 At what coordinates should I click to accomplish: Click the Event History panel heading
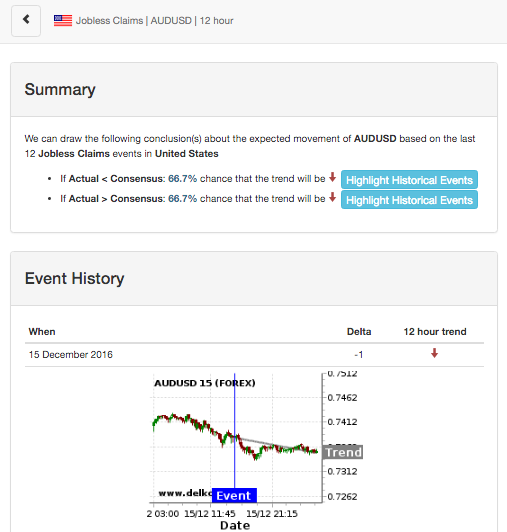(74, 279)
